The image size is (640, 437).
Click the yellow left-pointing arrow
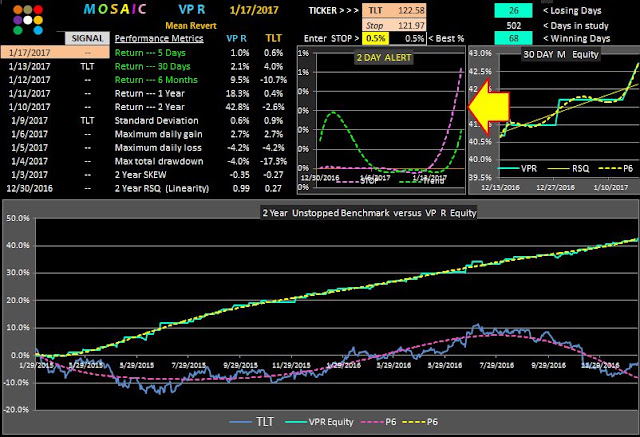pyautogui.click(x=488, y=107)
